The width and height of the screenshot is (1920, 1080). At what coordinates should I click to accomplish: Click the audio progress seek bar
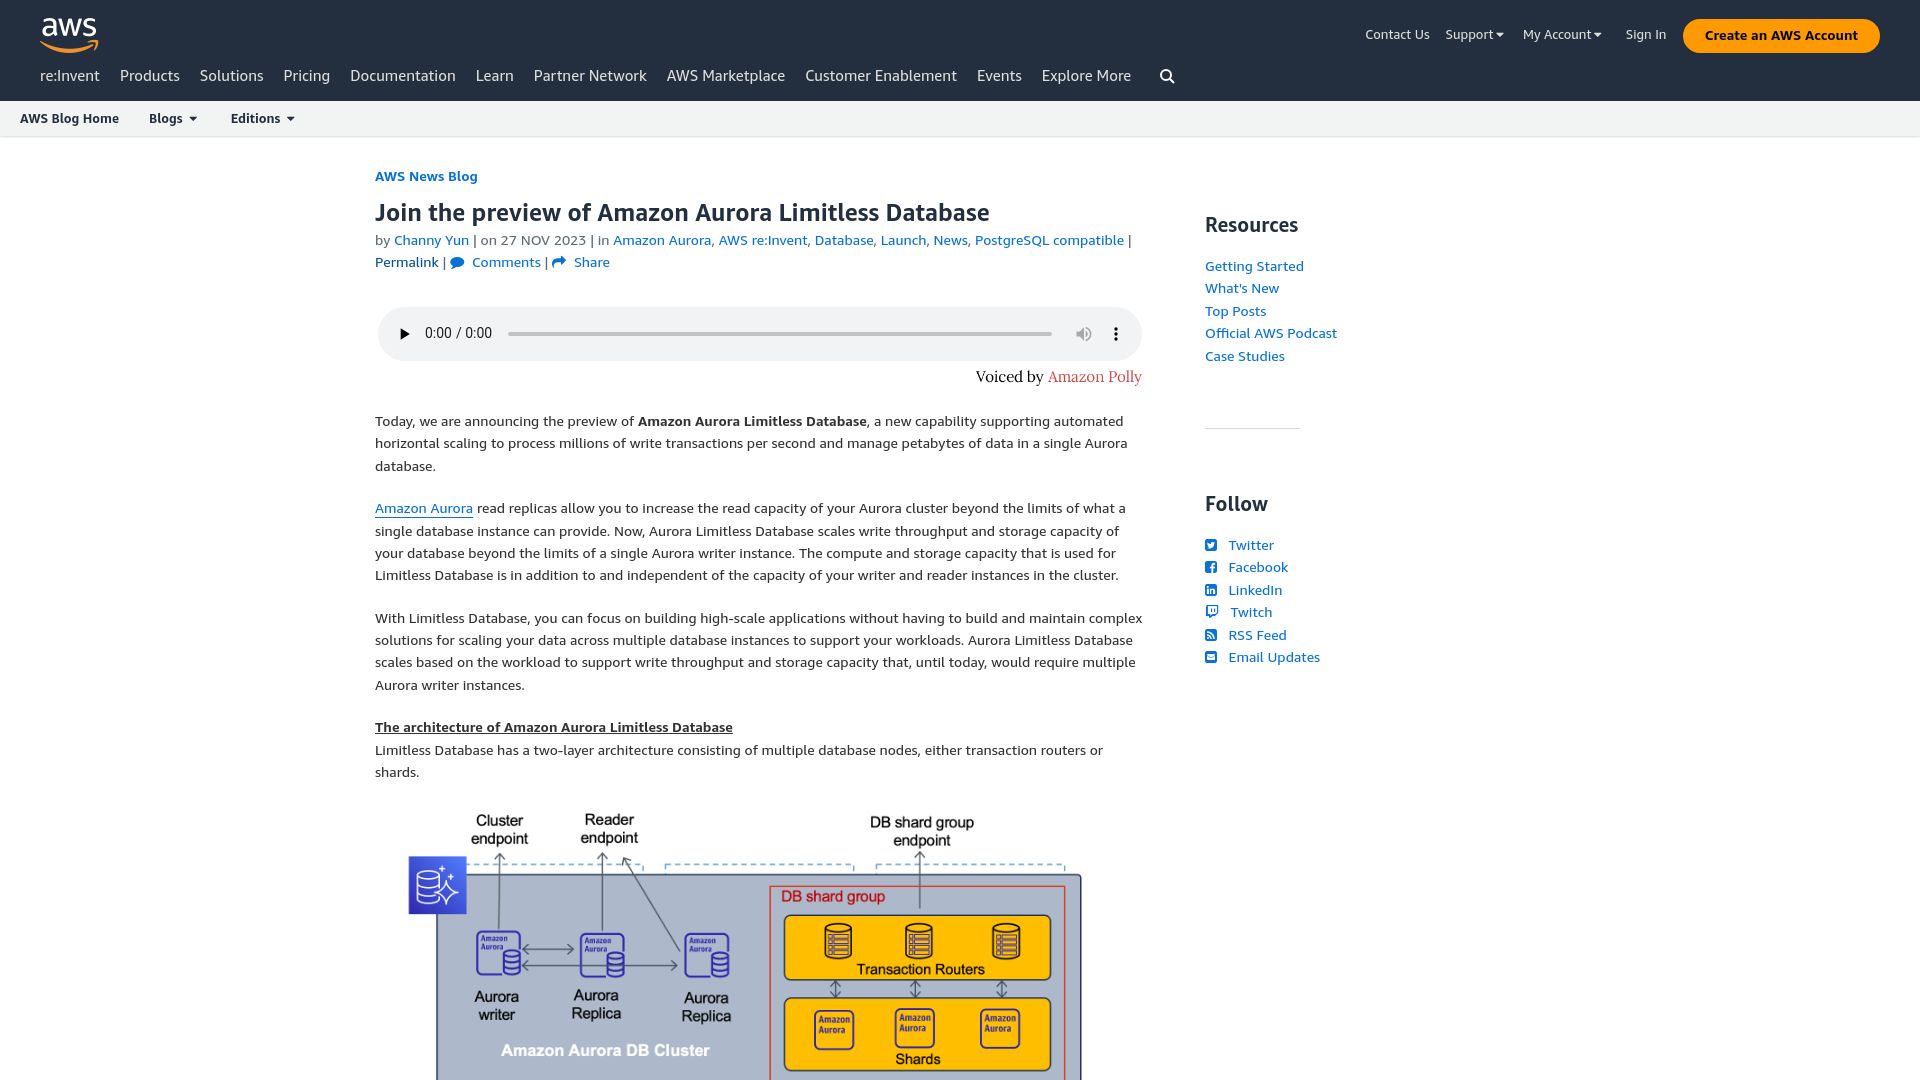pyautogui.click(x=780, y=334)
